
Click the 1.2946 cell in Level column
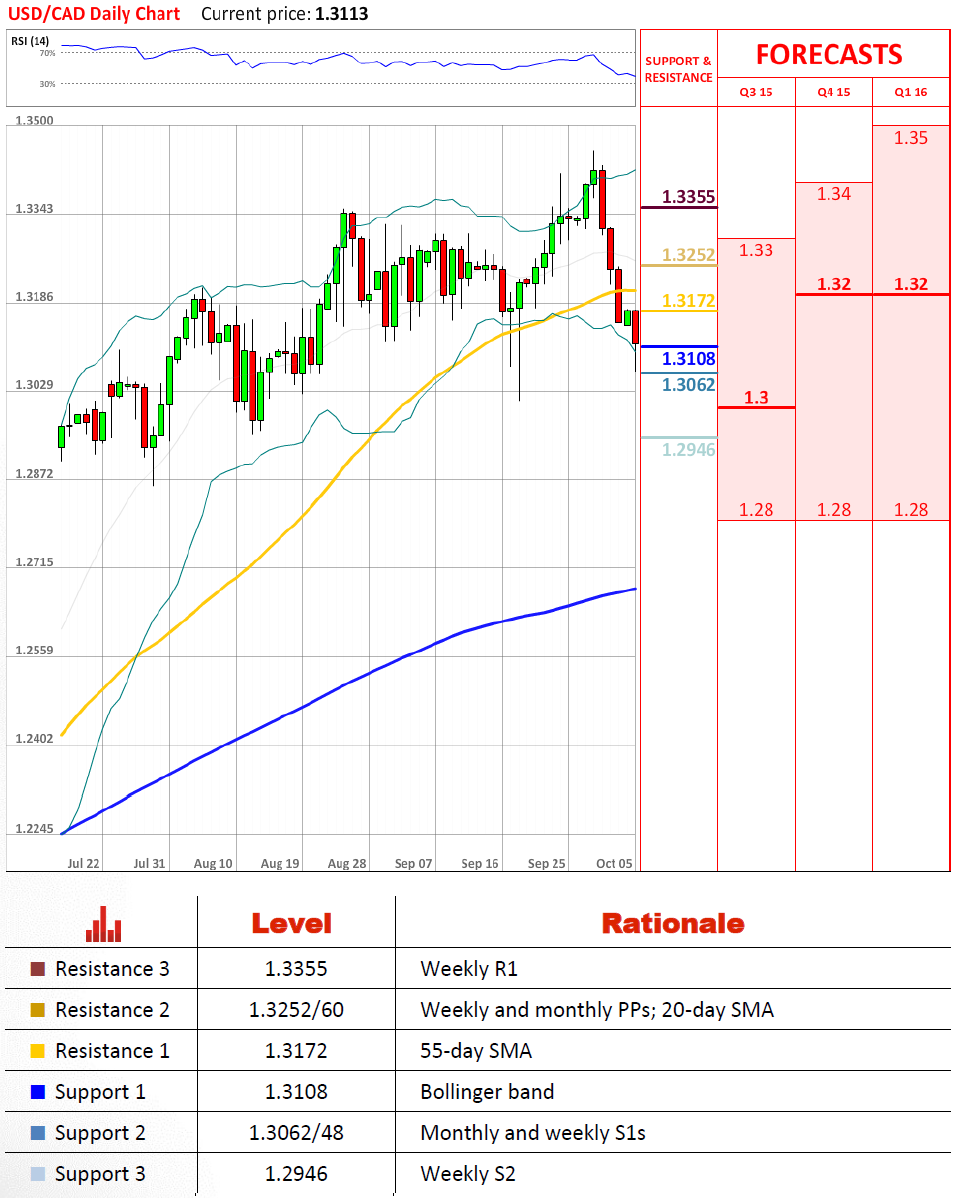pyautogui.click(x=296, y=1174)
